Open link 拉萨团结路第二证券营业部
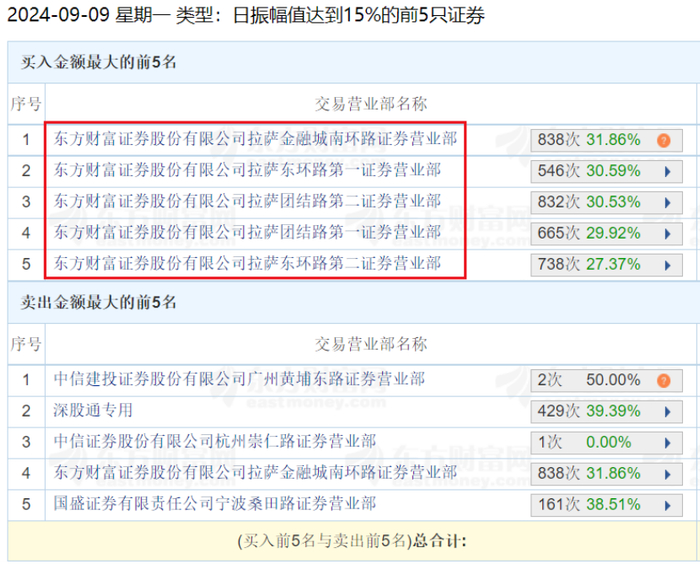Viewport: 700px width, 564px height. click(x=247, y=201)
